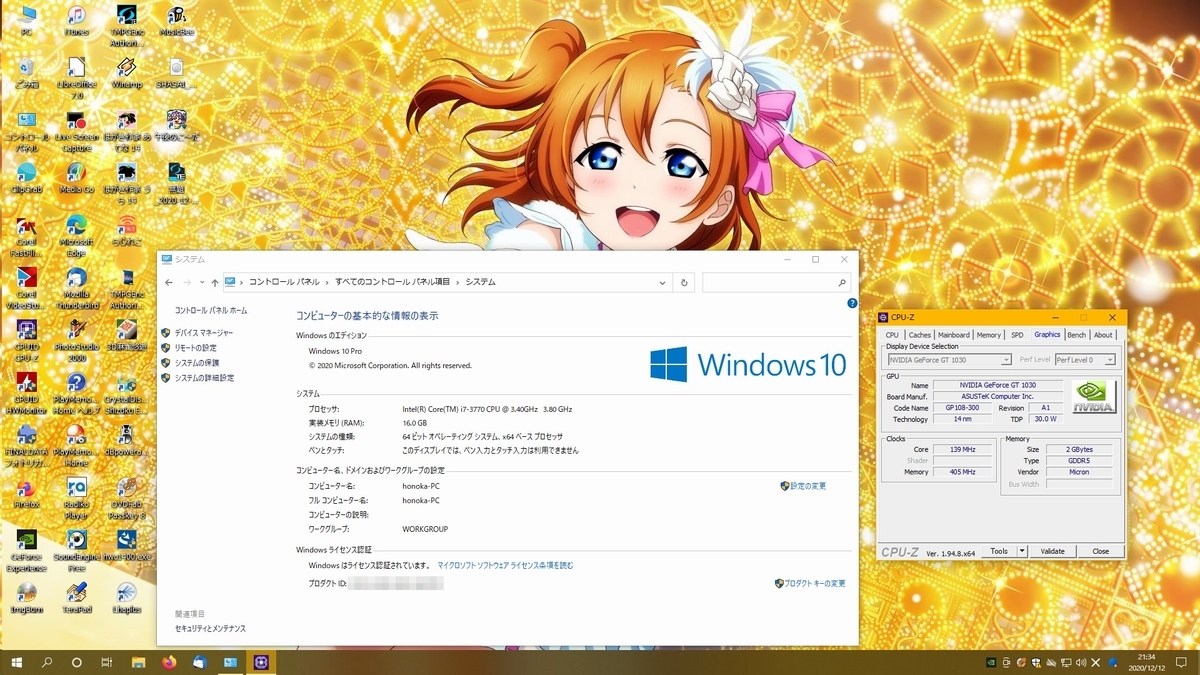1200x675 pixels.
Task: Switch to Bench tab in CPU-Z
Action: 1076,335
